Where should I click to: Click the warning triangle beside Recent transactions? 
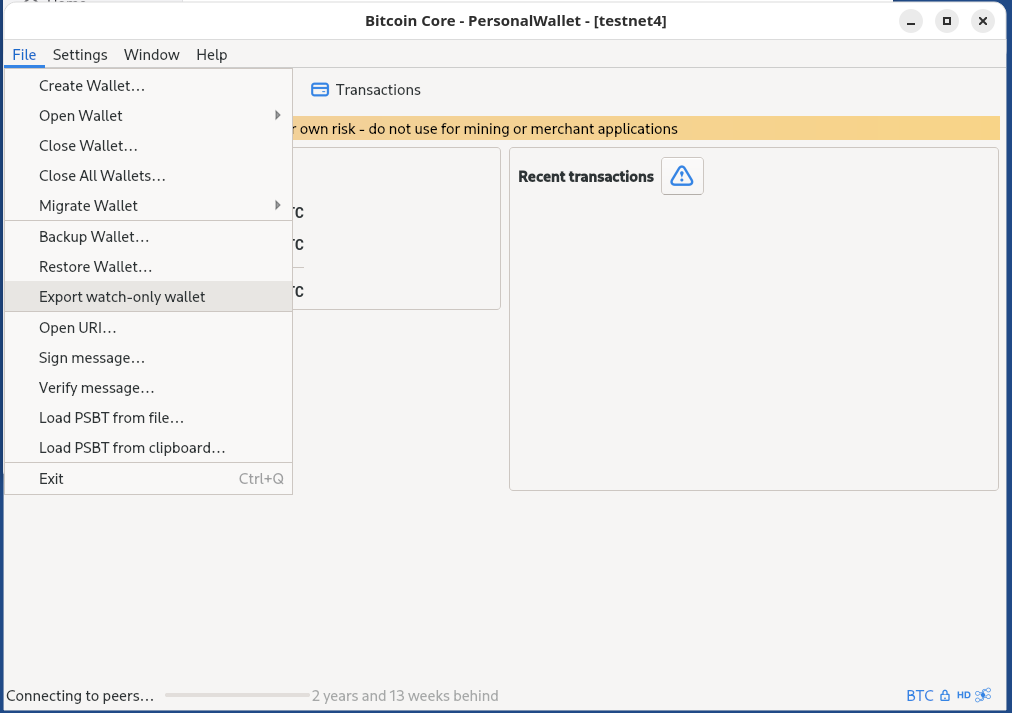tap(682, 176)
